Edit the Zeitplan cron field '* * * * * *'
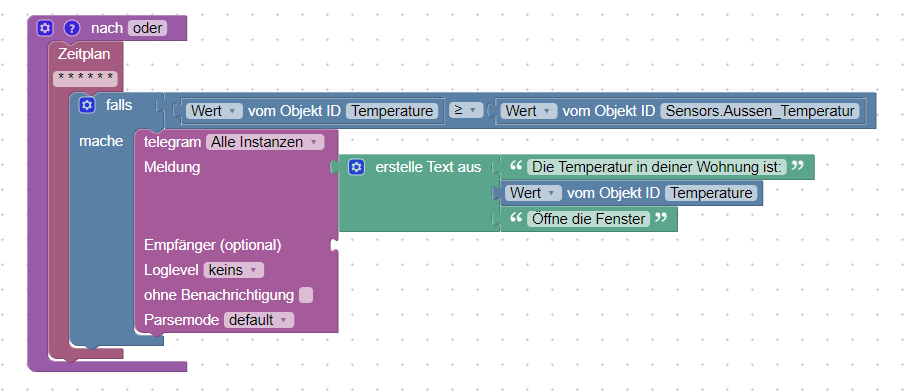Viewport: 914px width, 391px height. click(85, 79)
